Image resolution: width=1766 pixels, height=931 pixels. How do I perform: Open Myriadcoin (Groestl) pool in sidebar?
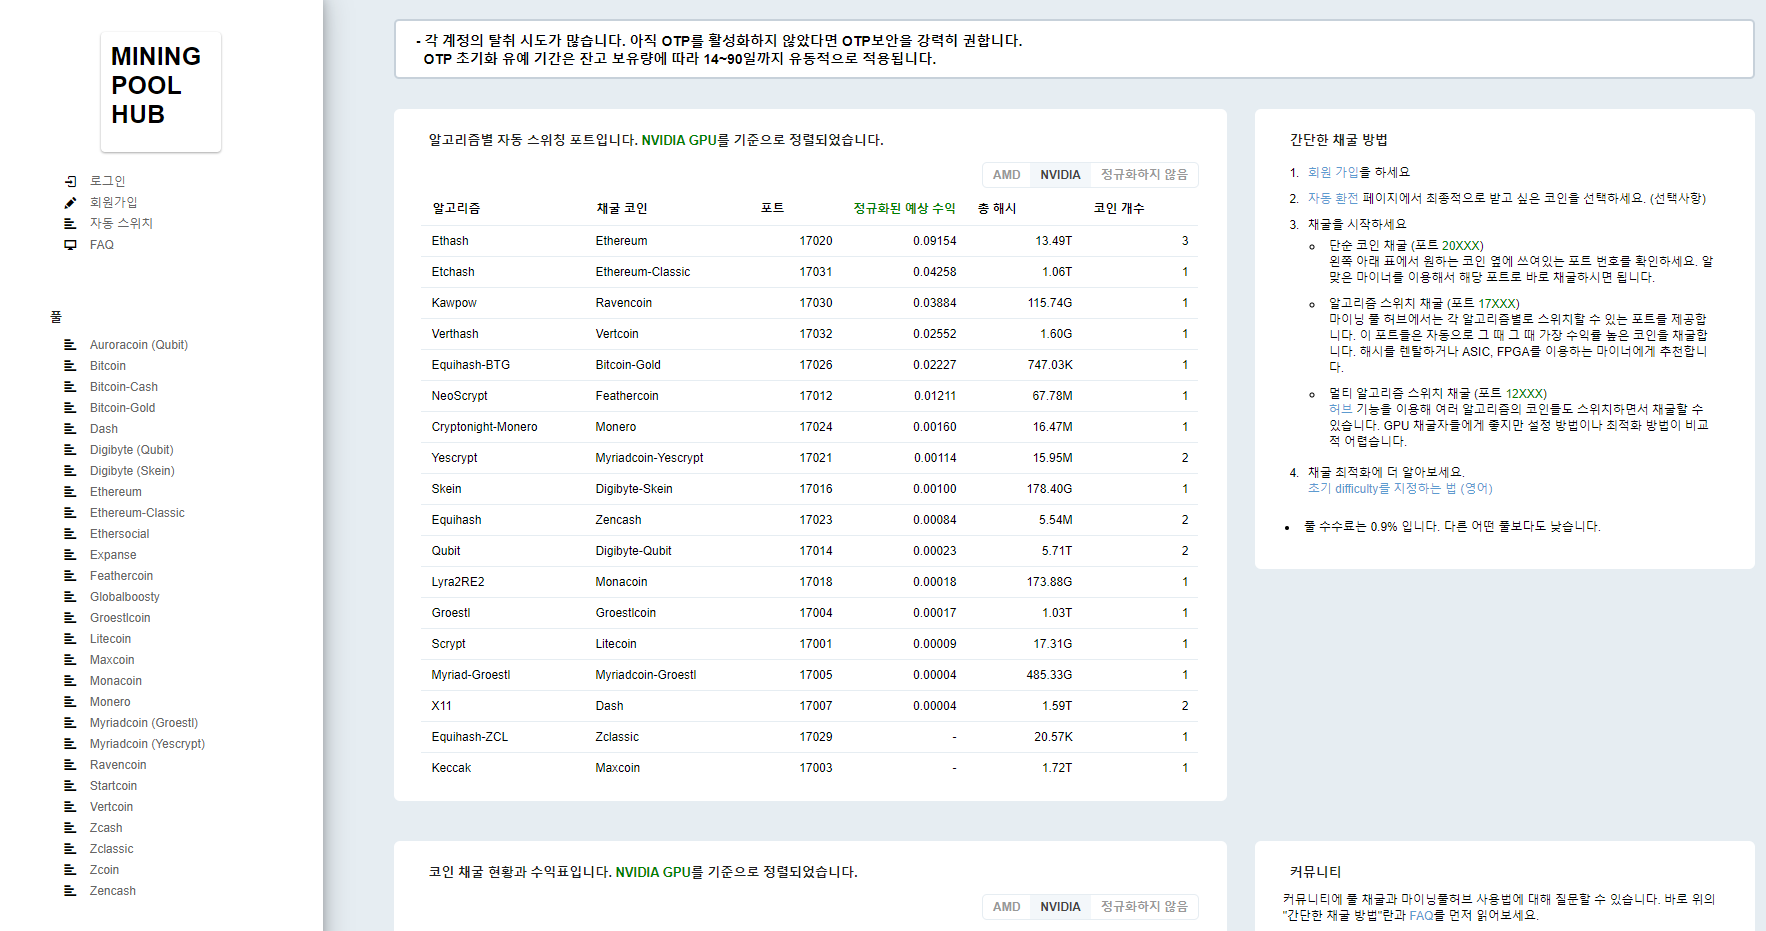(x=144, y=723)
